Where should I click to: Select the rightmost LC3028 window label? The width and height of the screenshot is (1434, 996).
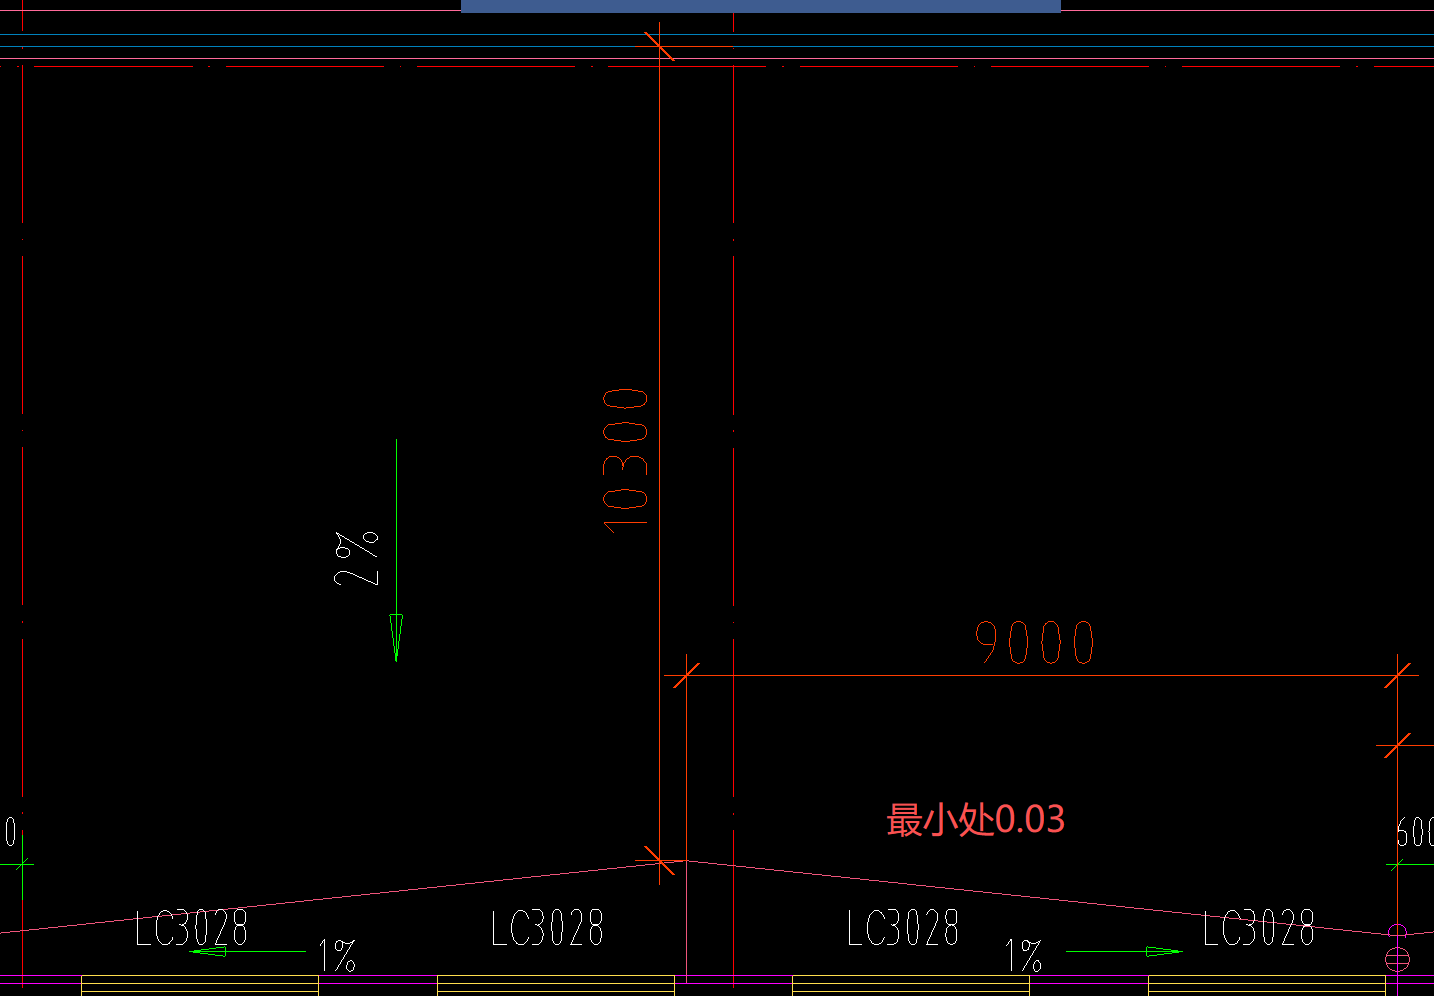(x=1259, y=928)
